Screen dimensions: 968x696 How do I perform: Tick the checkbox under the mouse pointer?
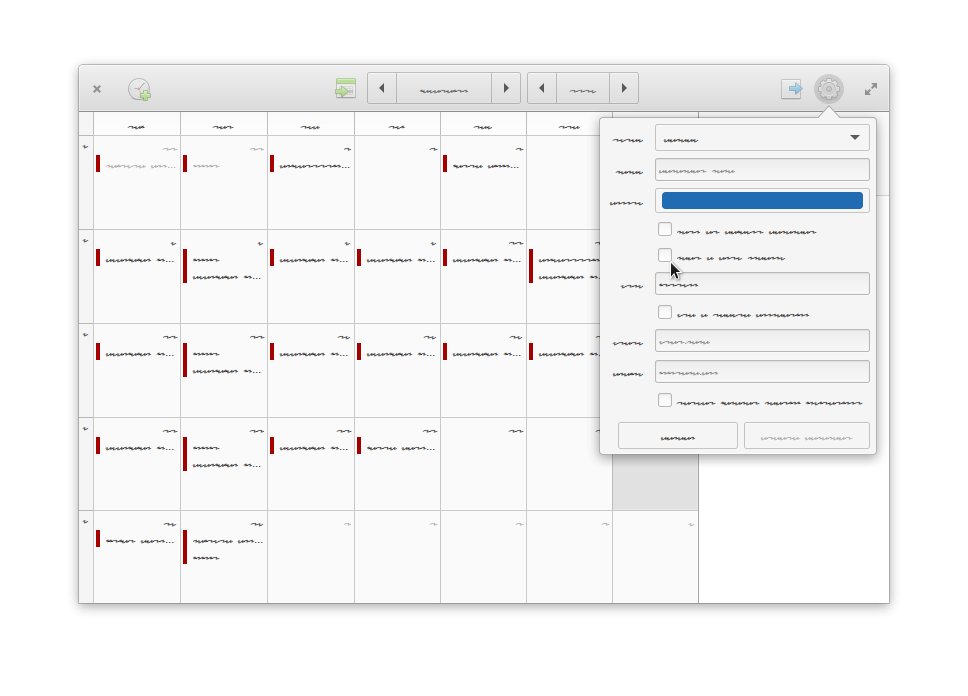pos(665,255)
